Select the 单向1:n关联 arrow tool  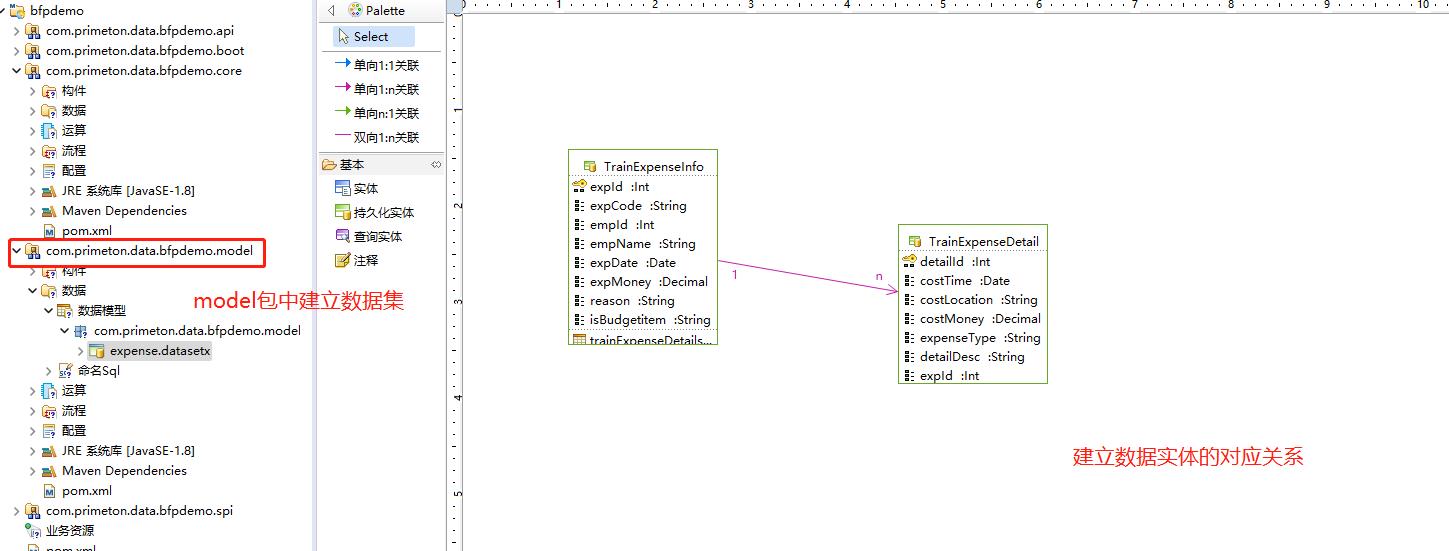tap(378, 89)
